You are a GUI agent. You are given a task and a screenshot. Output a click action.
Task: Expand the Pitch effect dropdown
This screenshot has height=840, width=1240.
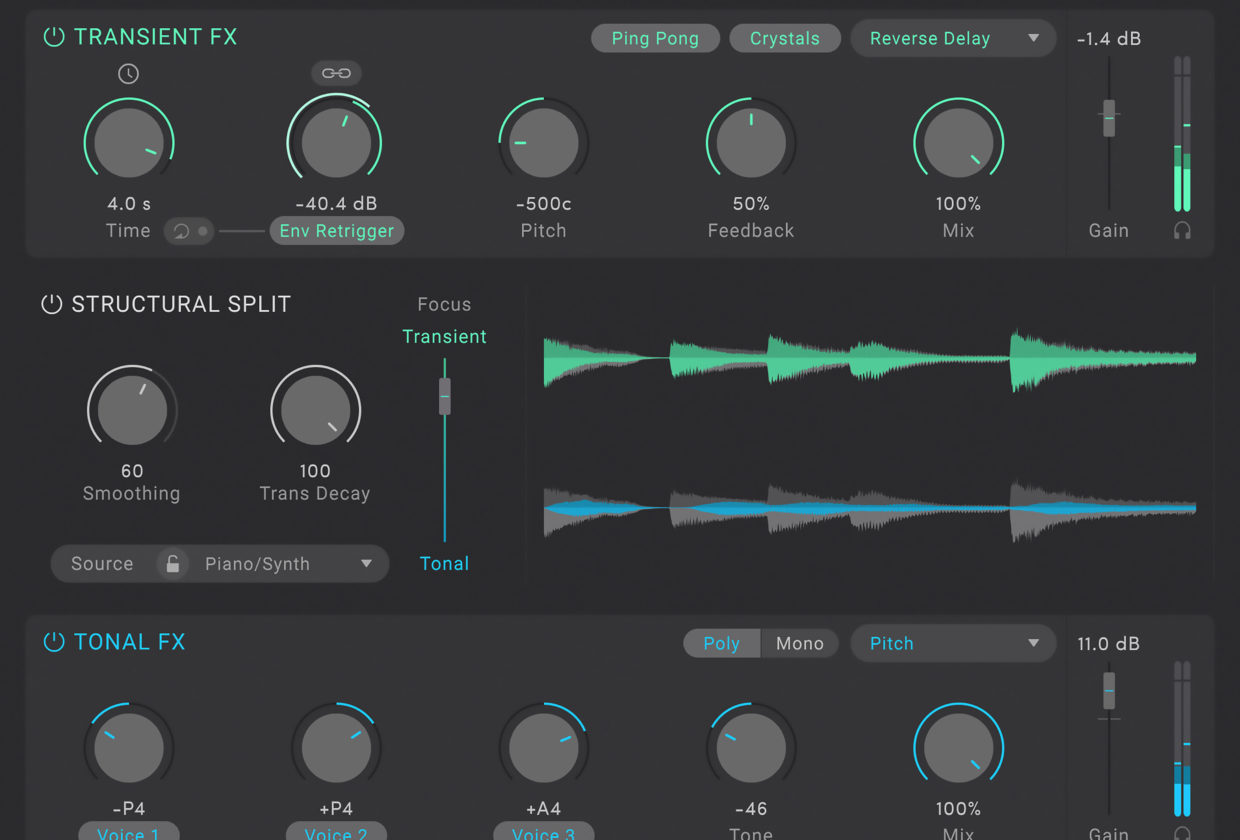(953, 644)
